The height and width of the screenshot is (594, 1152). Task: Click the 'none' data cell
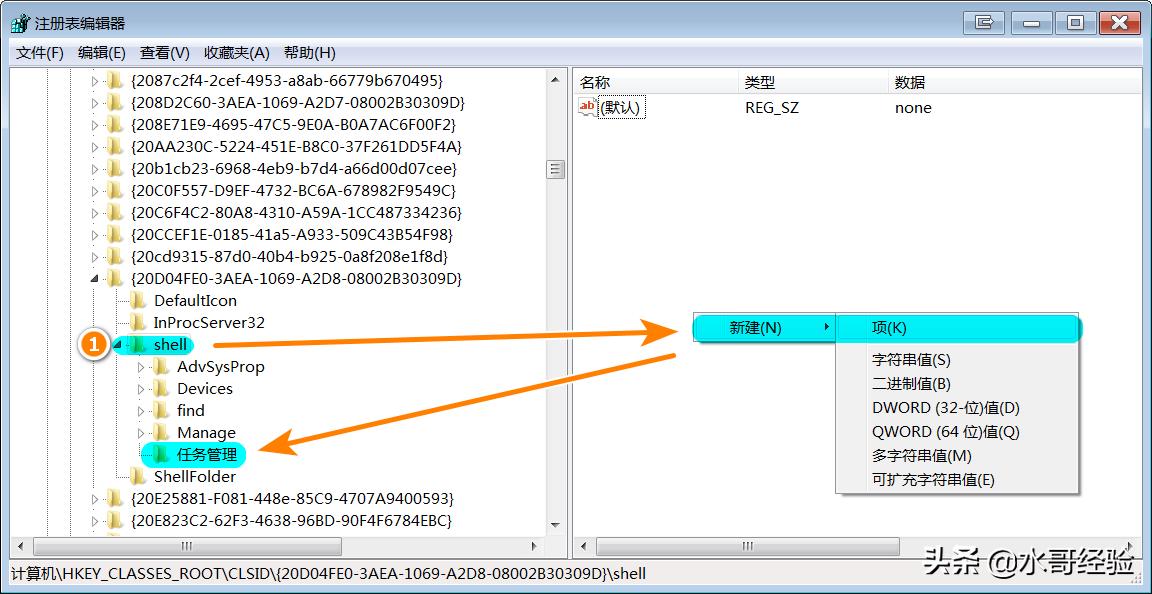[913, 108]
